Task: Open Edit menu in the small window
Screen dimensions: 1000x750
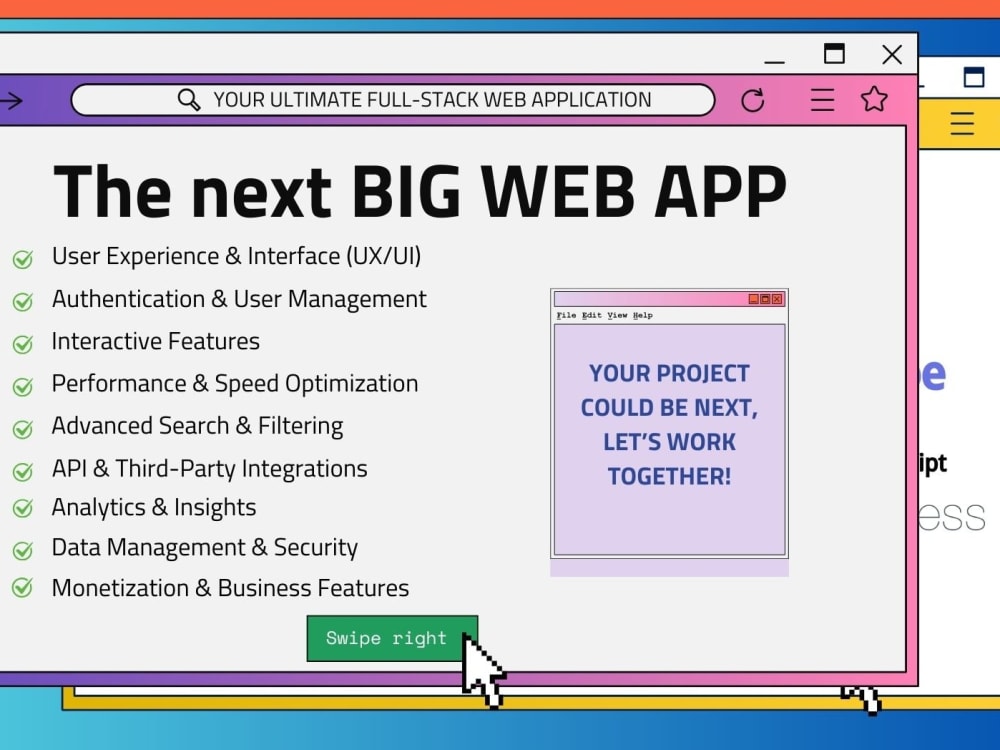Action: (x=591, y=315)
